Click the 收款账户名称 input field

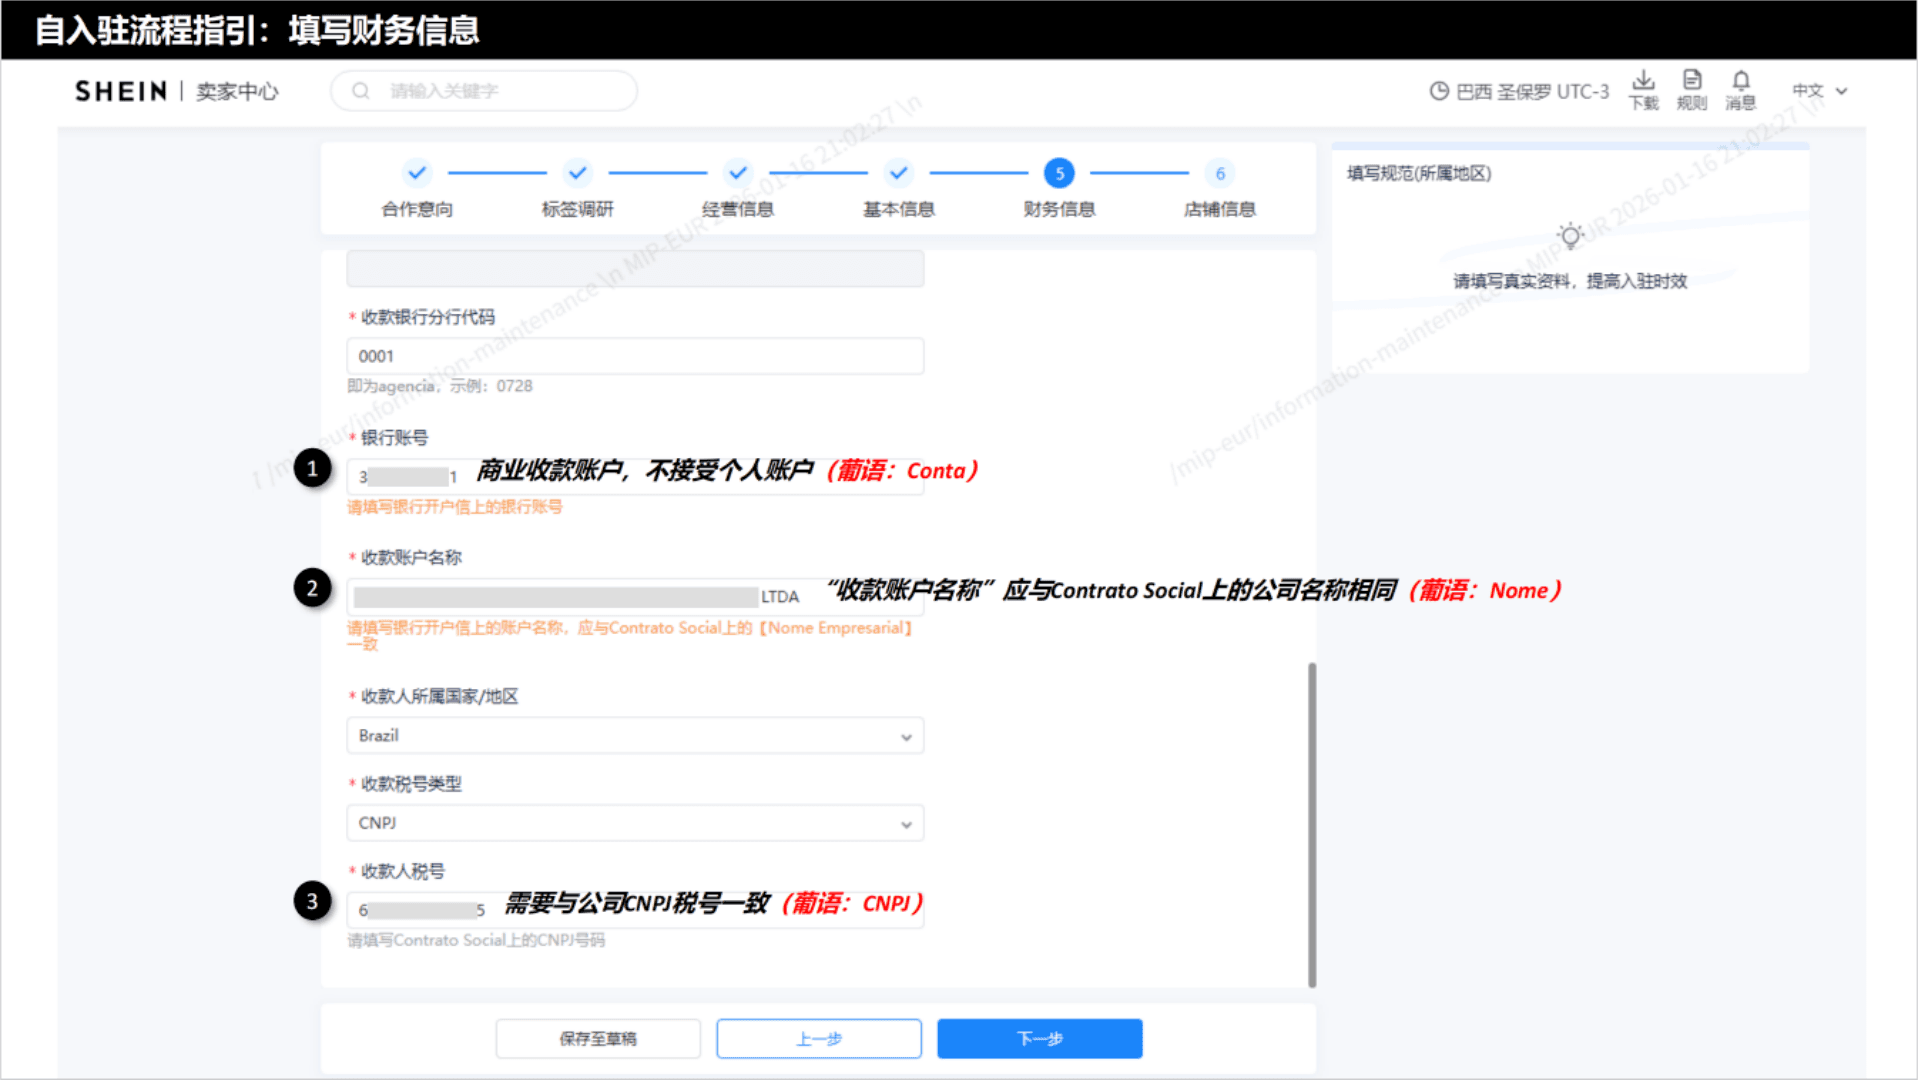click(635, 597)
